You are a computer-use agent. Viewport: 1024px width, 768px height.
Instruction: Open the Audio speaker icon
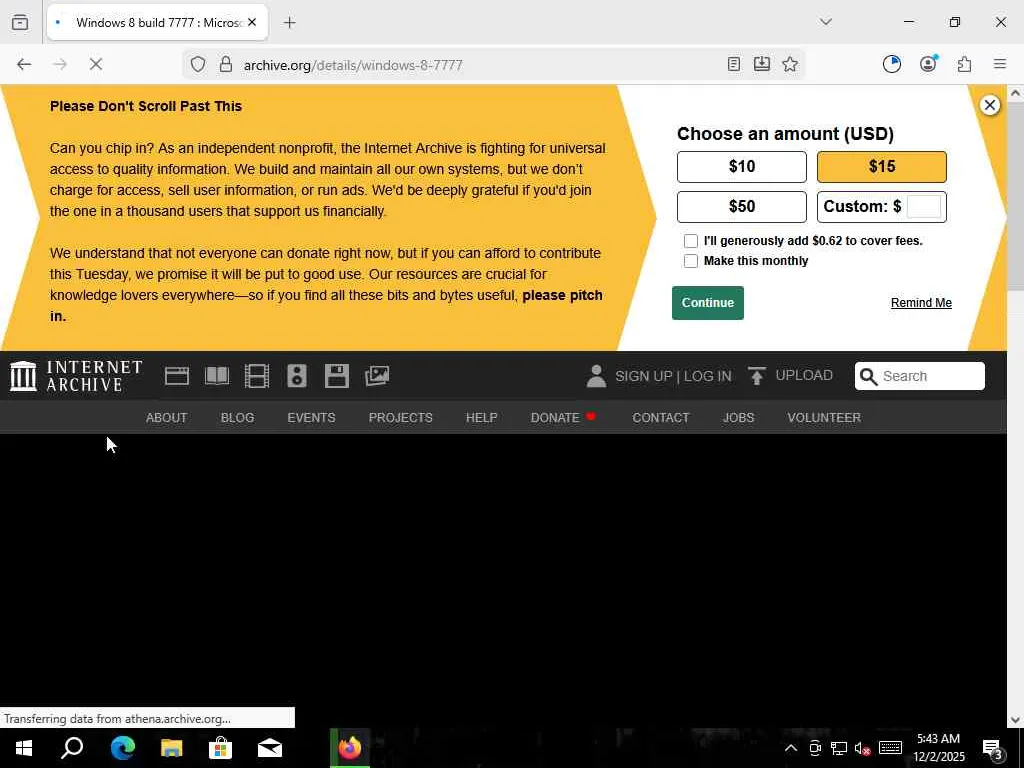coord(296,376)
